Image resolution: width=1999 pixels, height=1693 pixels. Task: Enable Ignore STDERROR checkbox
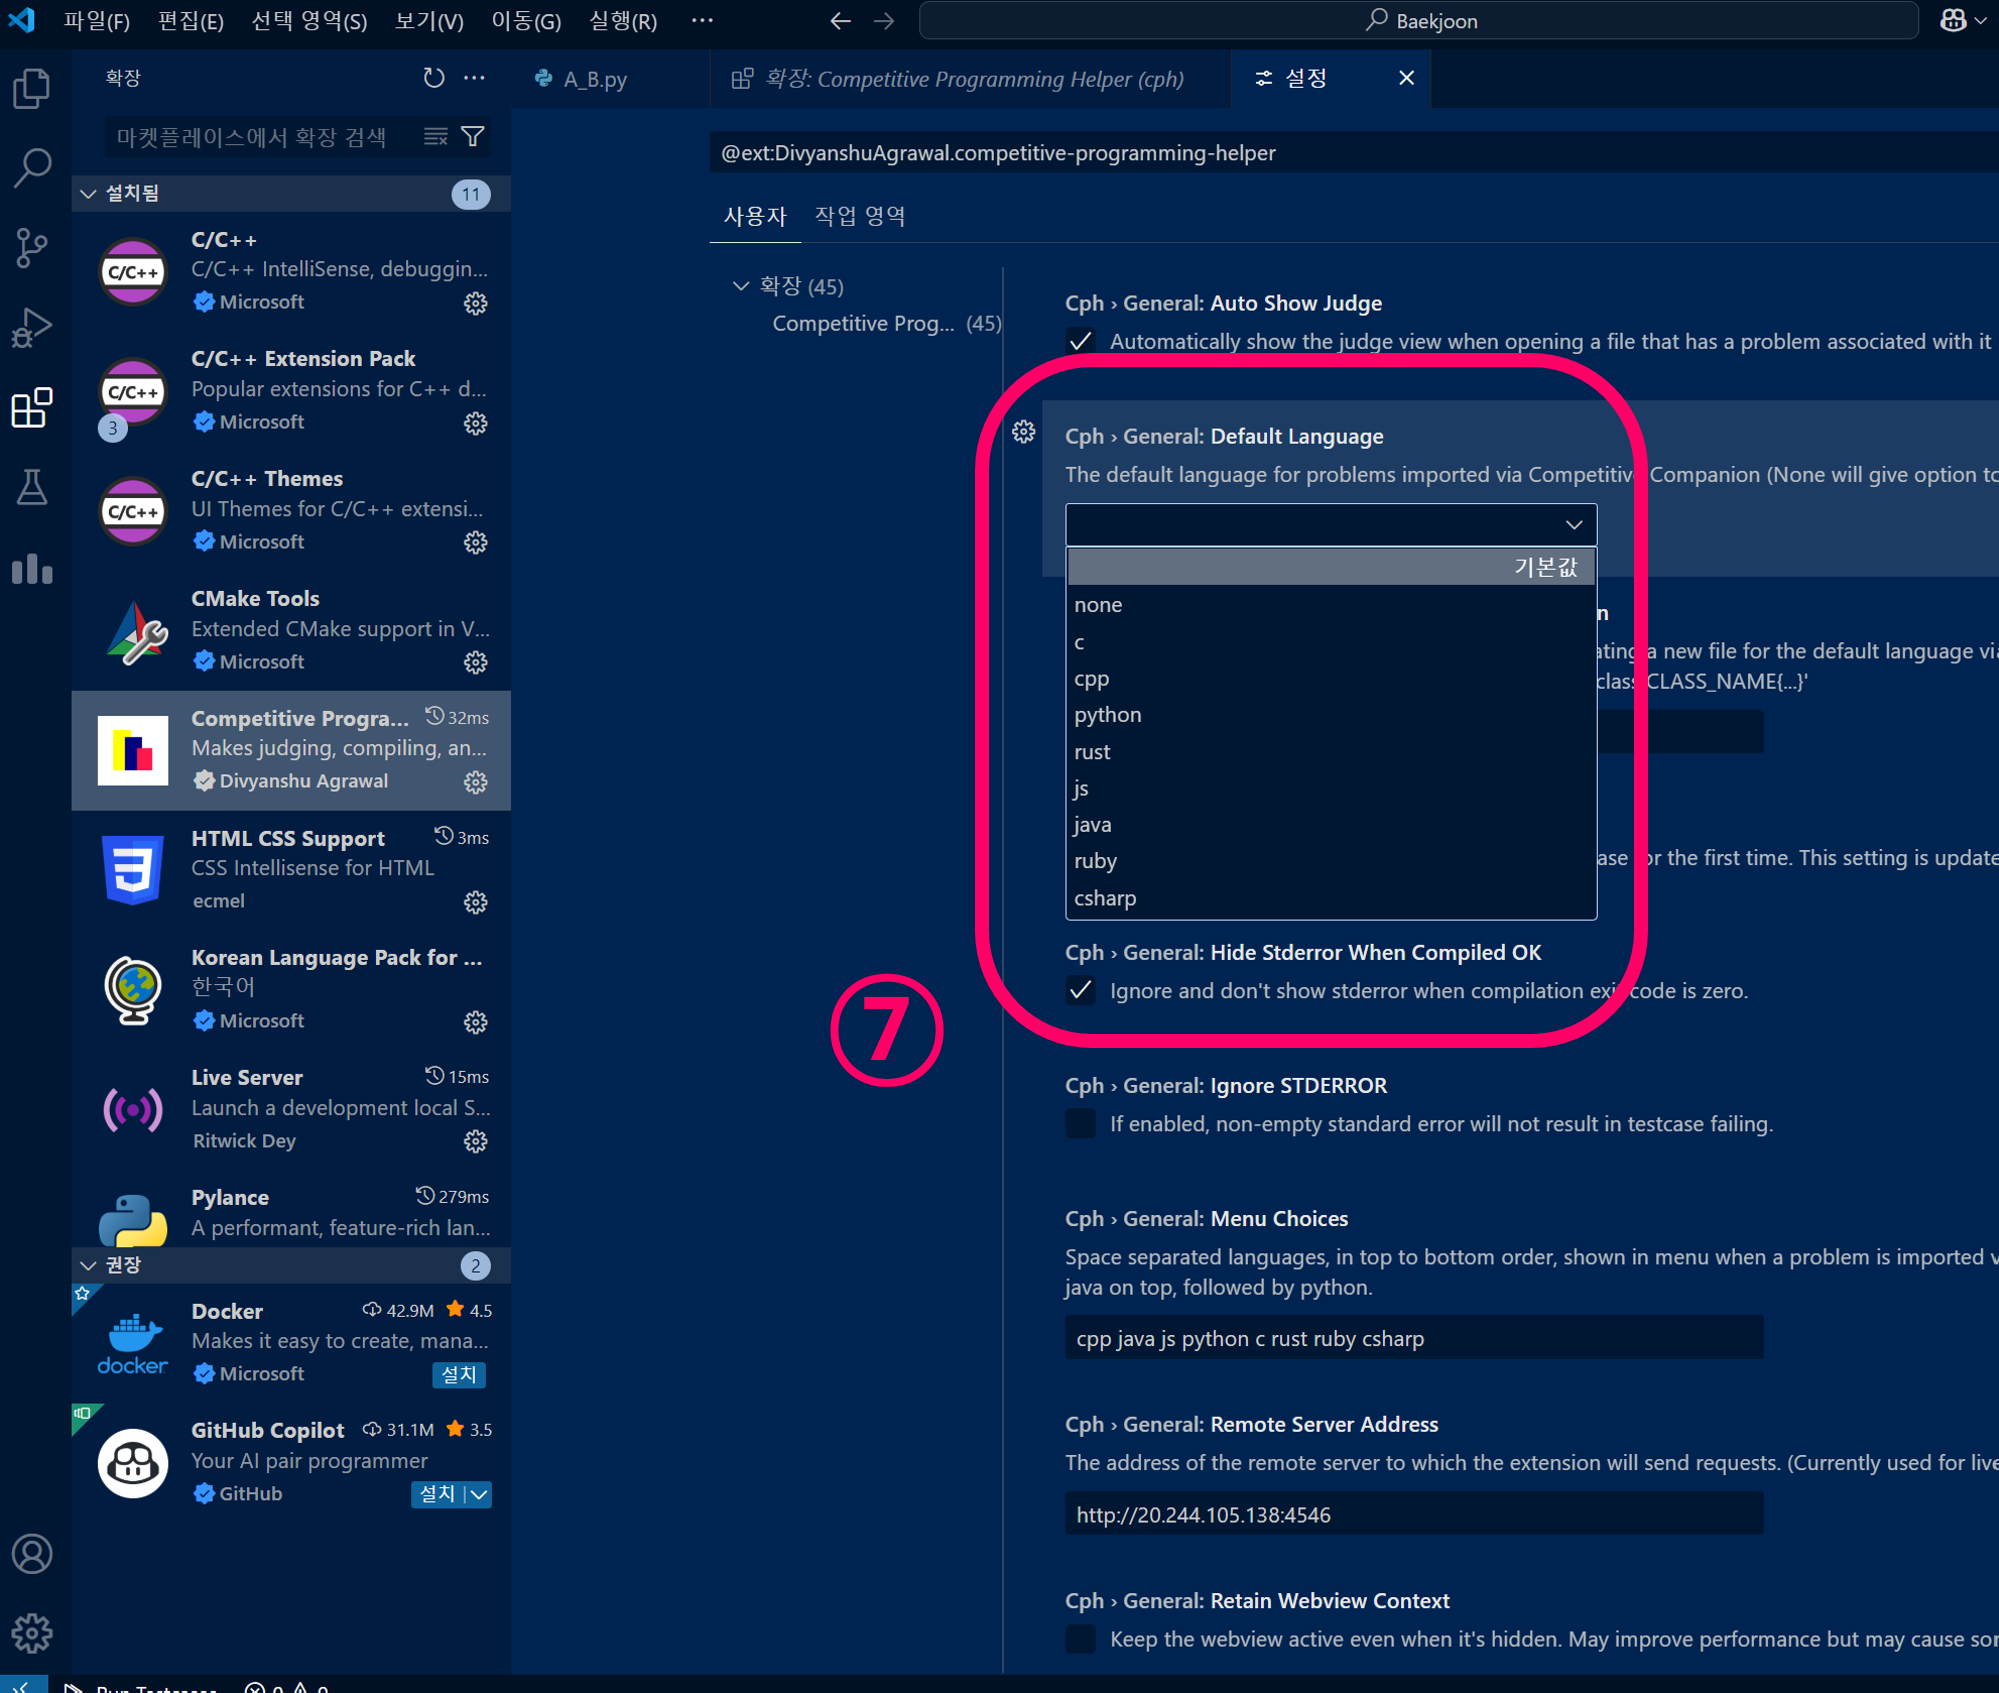pyautogui.click(x=1080, y=1123)
